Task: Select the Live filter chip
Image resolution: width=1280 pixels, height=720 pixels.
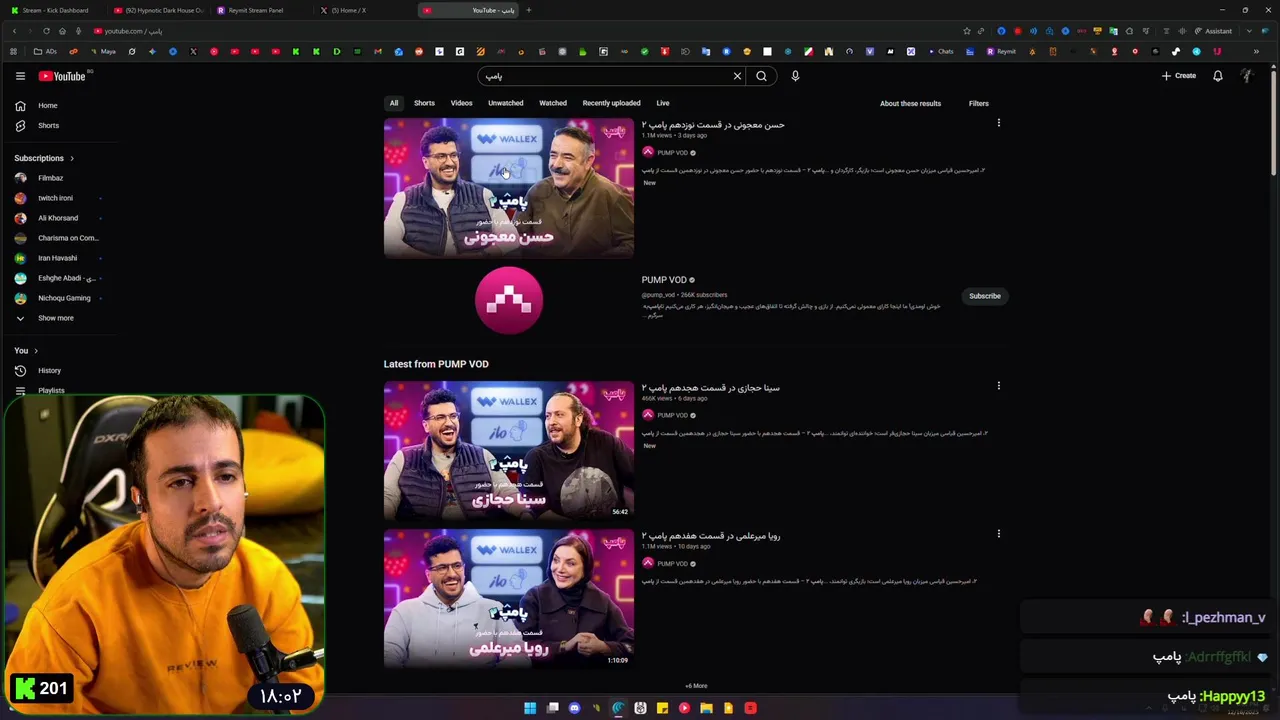Action: pos(663,103)
